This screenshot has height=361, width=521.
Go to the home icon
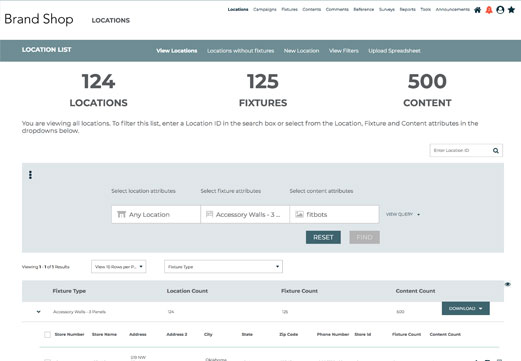[477, 10]
